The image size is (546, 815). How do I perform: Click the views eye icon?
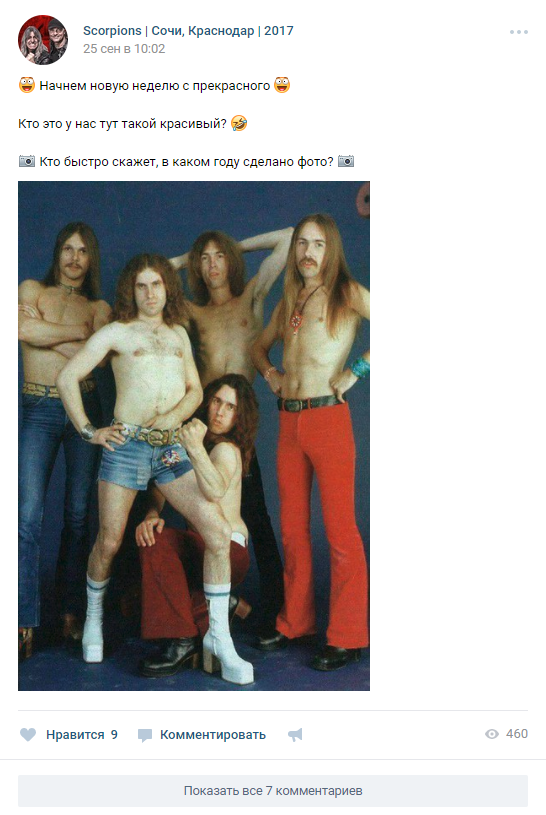(491, 734)
